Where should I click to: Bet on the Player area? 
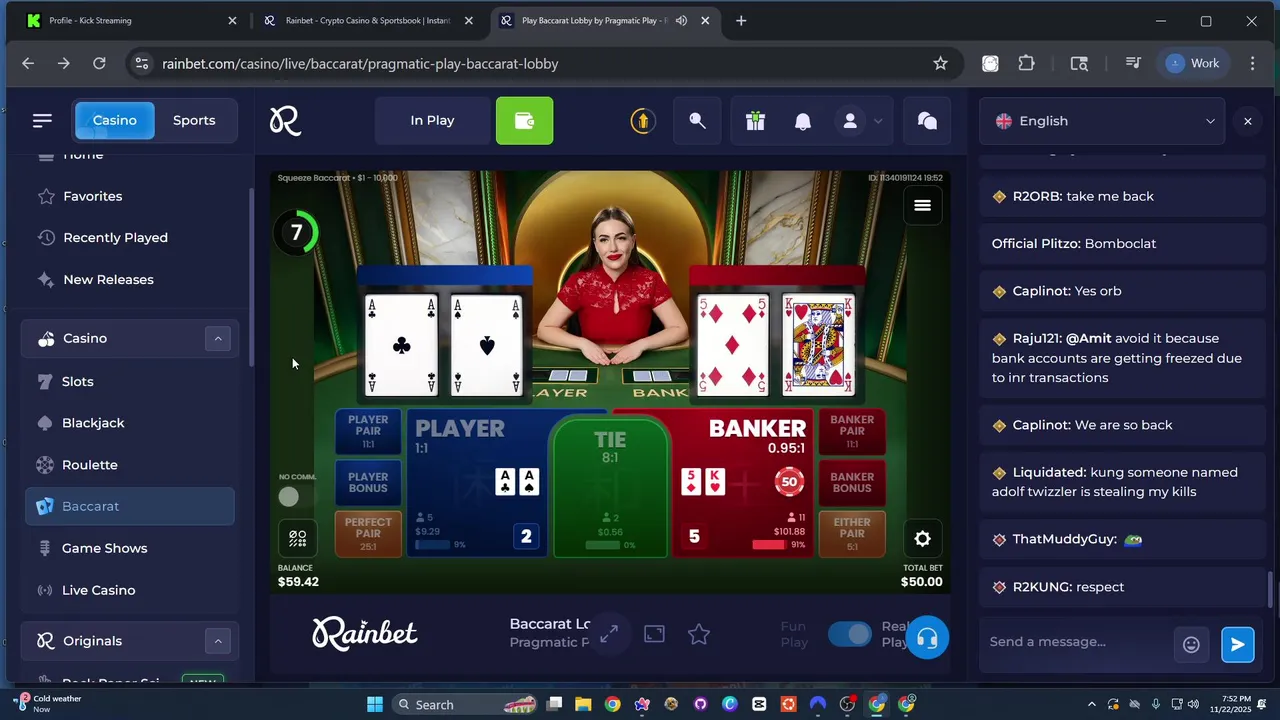click(475, 482)
